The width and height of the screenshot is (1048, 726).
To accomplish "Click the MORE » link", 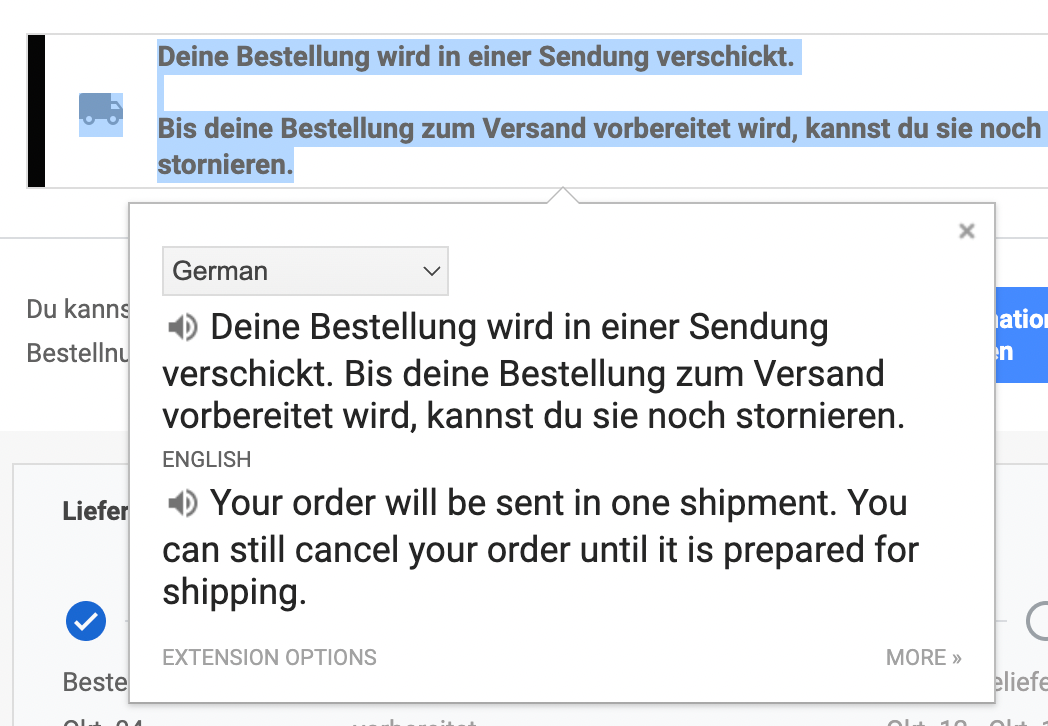I will [924, 658].
